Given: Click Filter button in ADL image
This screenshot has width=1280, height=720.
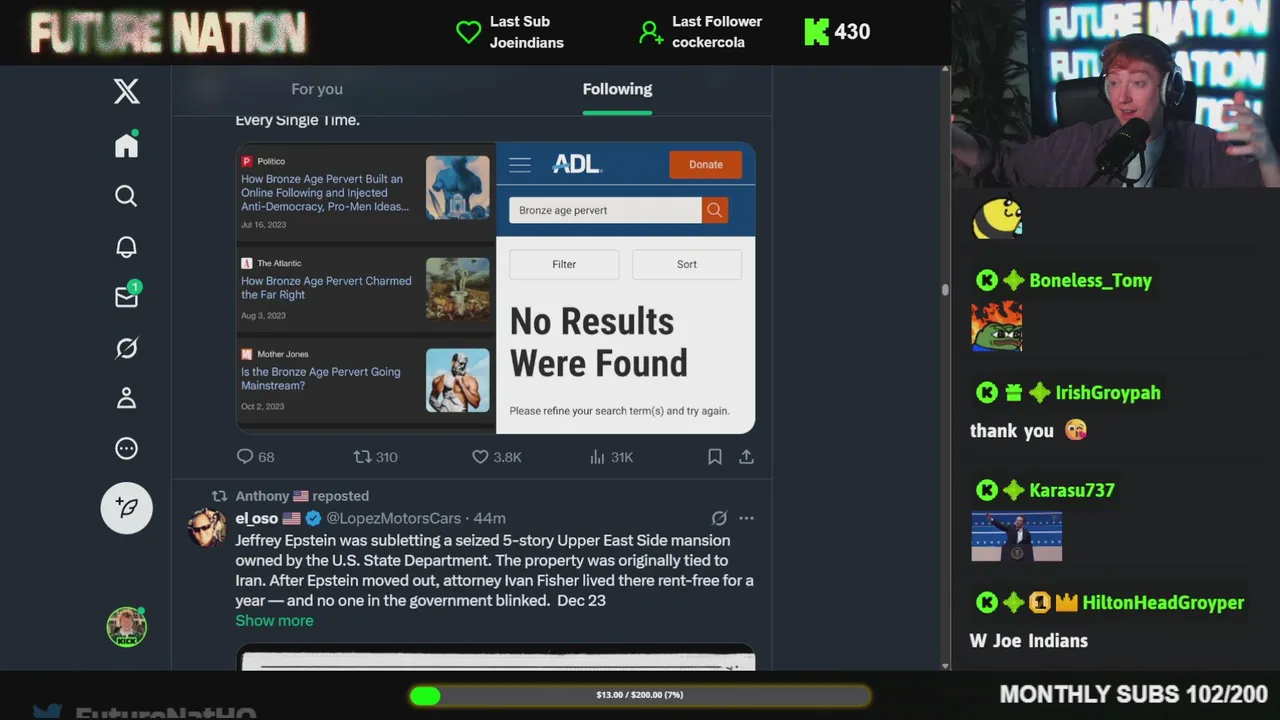Looking at the screenshot, I should (564, 264).
